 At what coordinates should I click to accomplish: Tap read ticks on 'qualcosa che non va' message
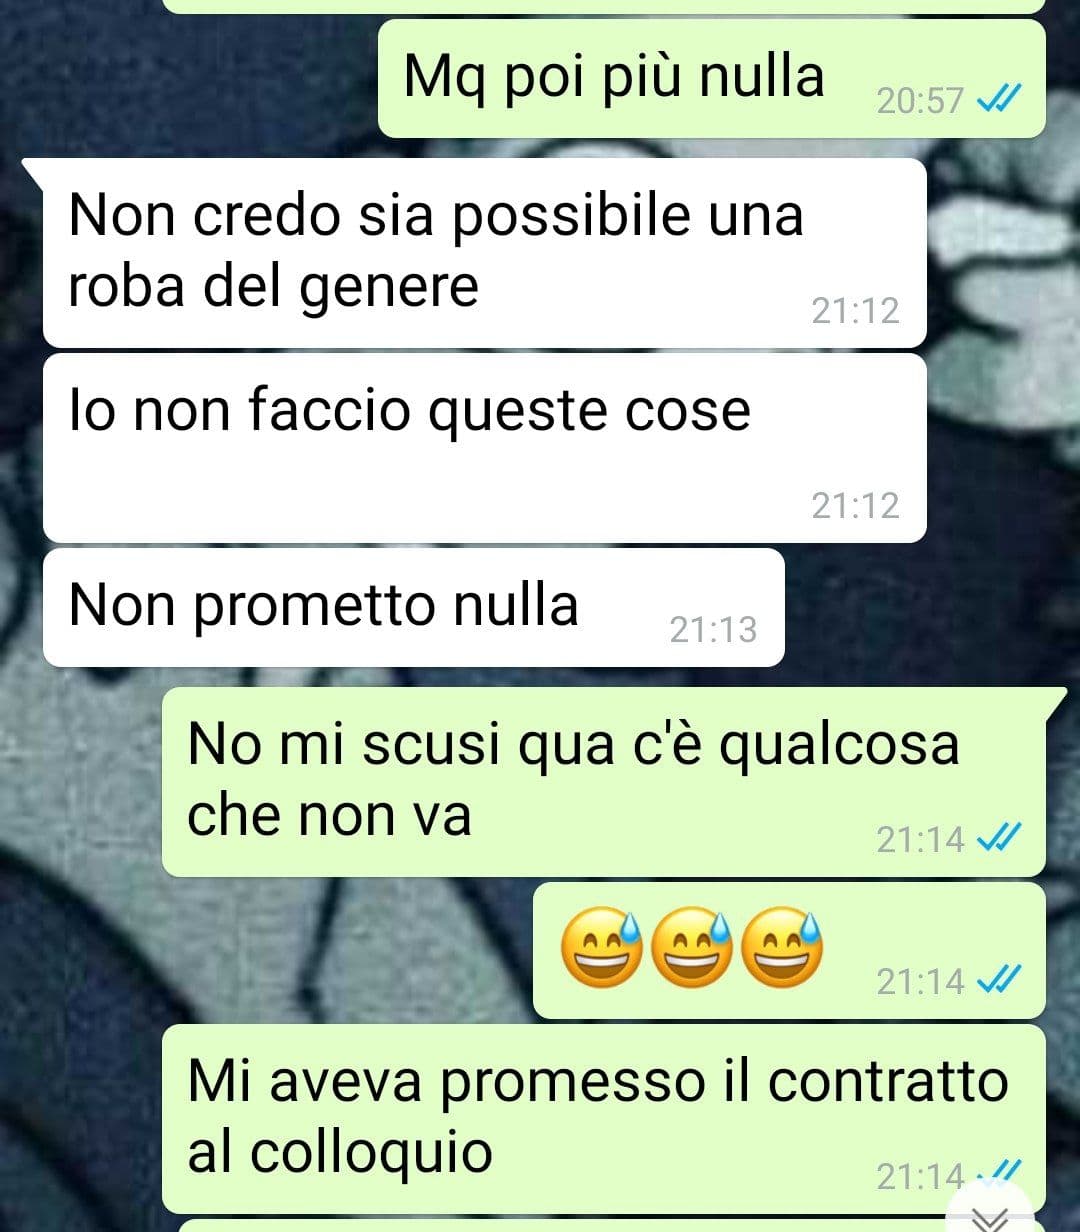998,838
